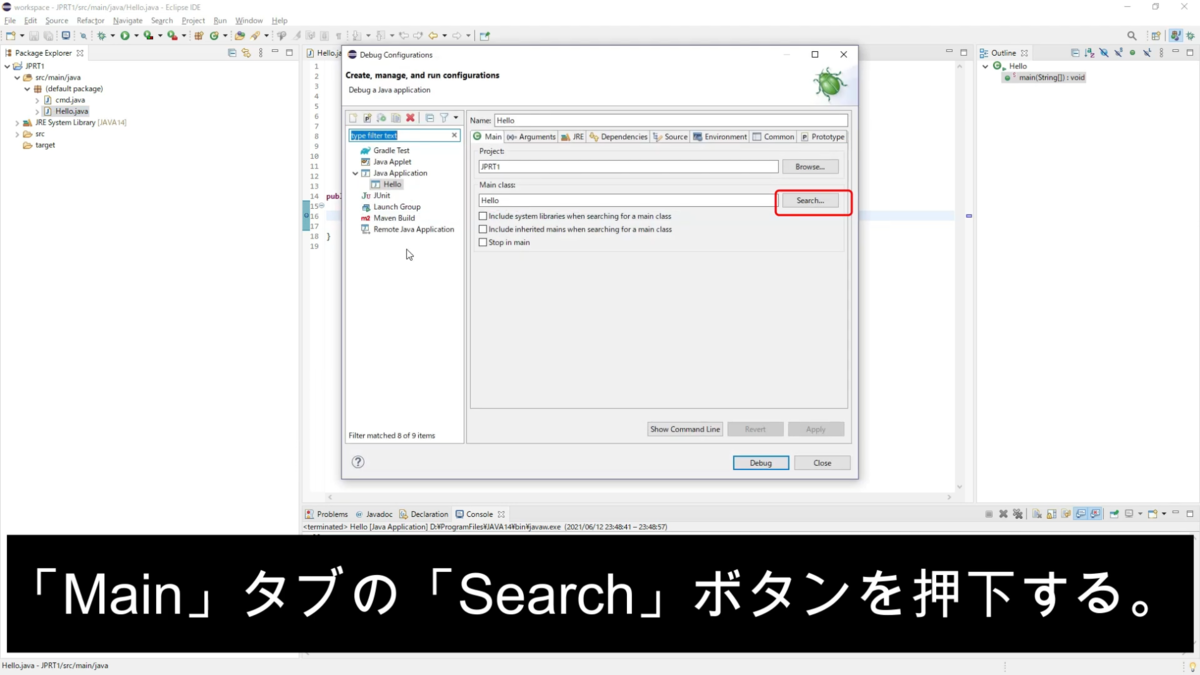
Task: Open the filter dropdown arrow in dialog toolbar
Action: 456,118
